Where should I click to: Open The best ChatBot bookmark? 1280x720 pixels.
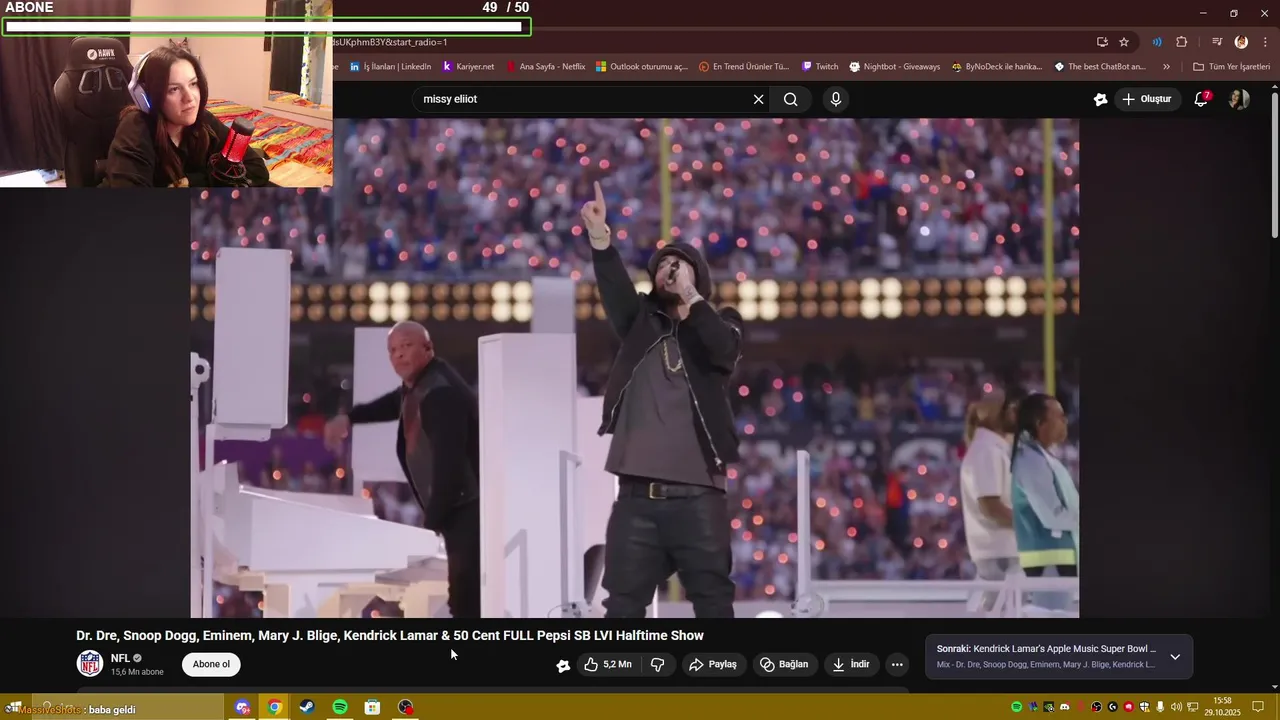pyautogui.click(x=1100, y=67)
